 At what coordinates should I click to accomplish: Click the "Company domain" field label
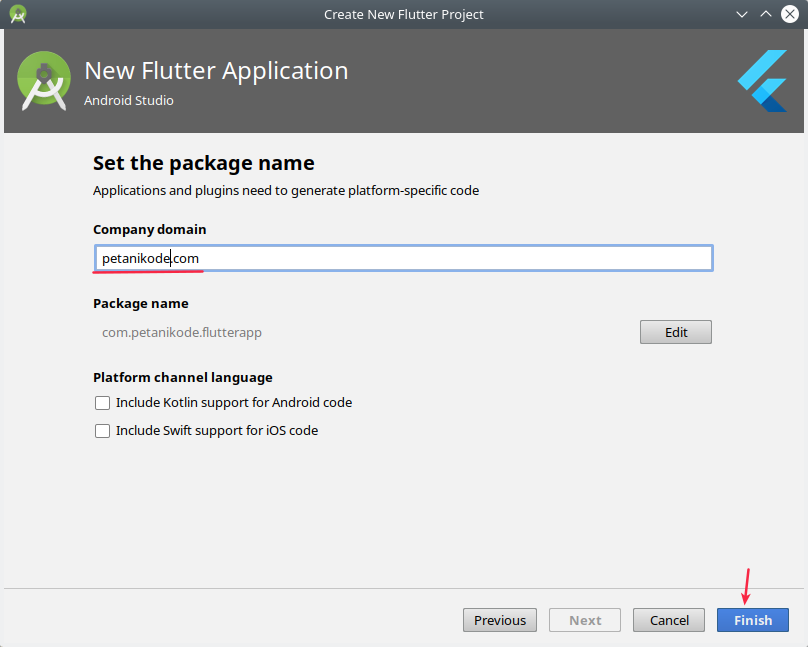point(149,229)
